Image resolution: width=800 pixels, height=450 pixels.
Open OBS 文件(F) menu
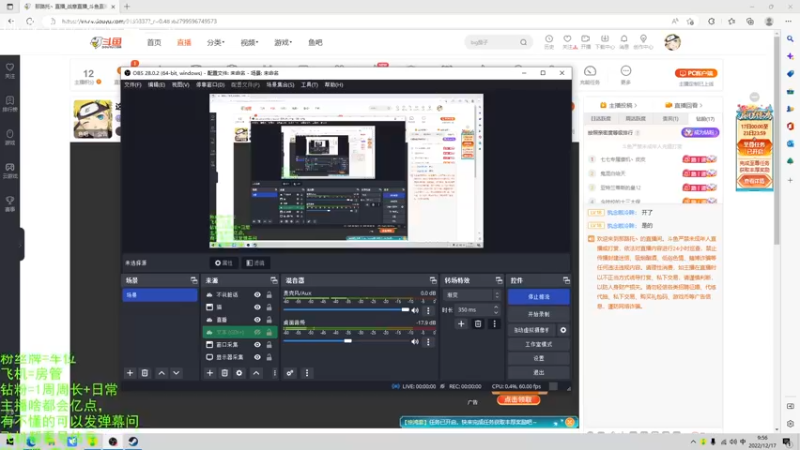[133, 85]
